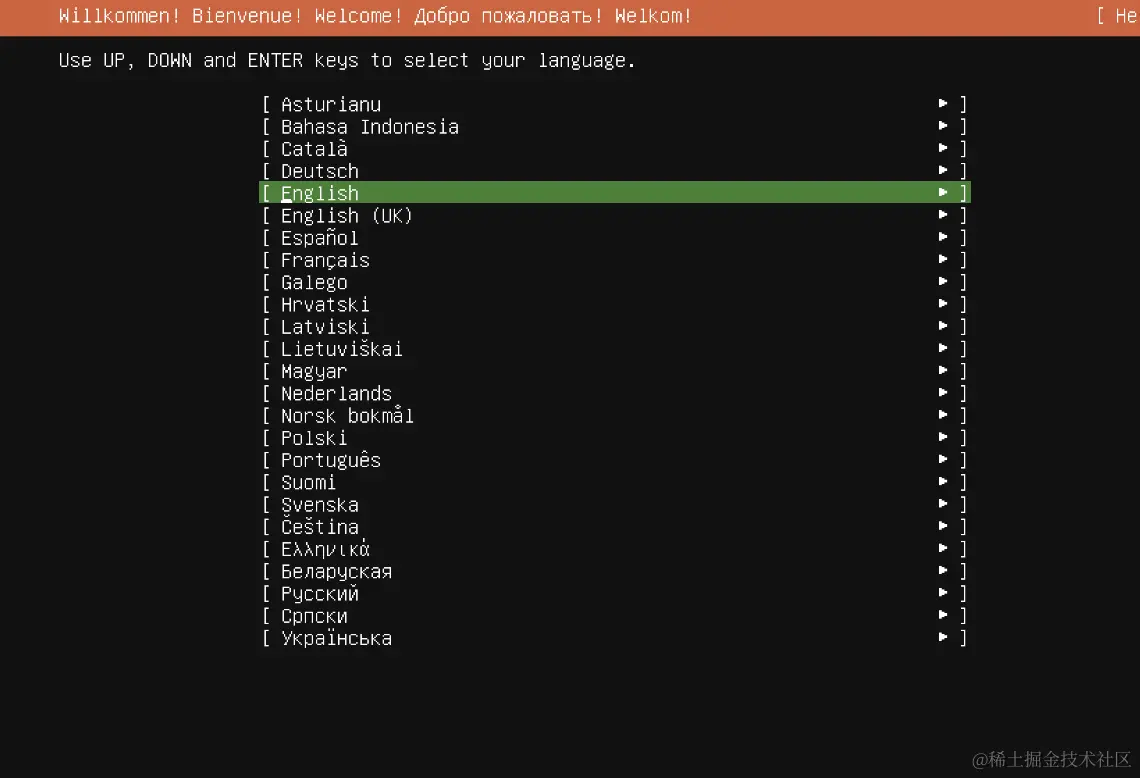Select Magyar language option
The height and width of the screenshot is (778, 1140).
(614, 371)
